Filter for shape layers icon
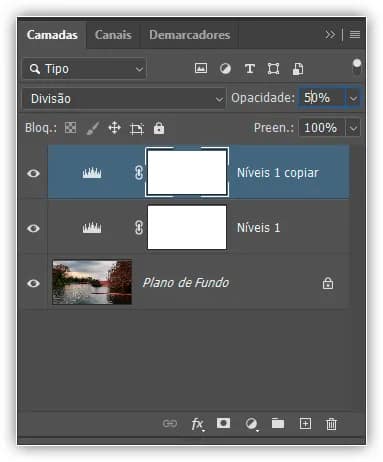 pos(273,69)
